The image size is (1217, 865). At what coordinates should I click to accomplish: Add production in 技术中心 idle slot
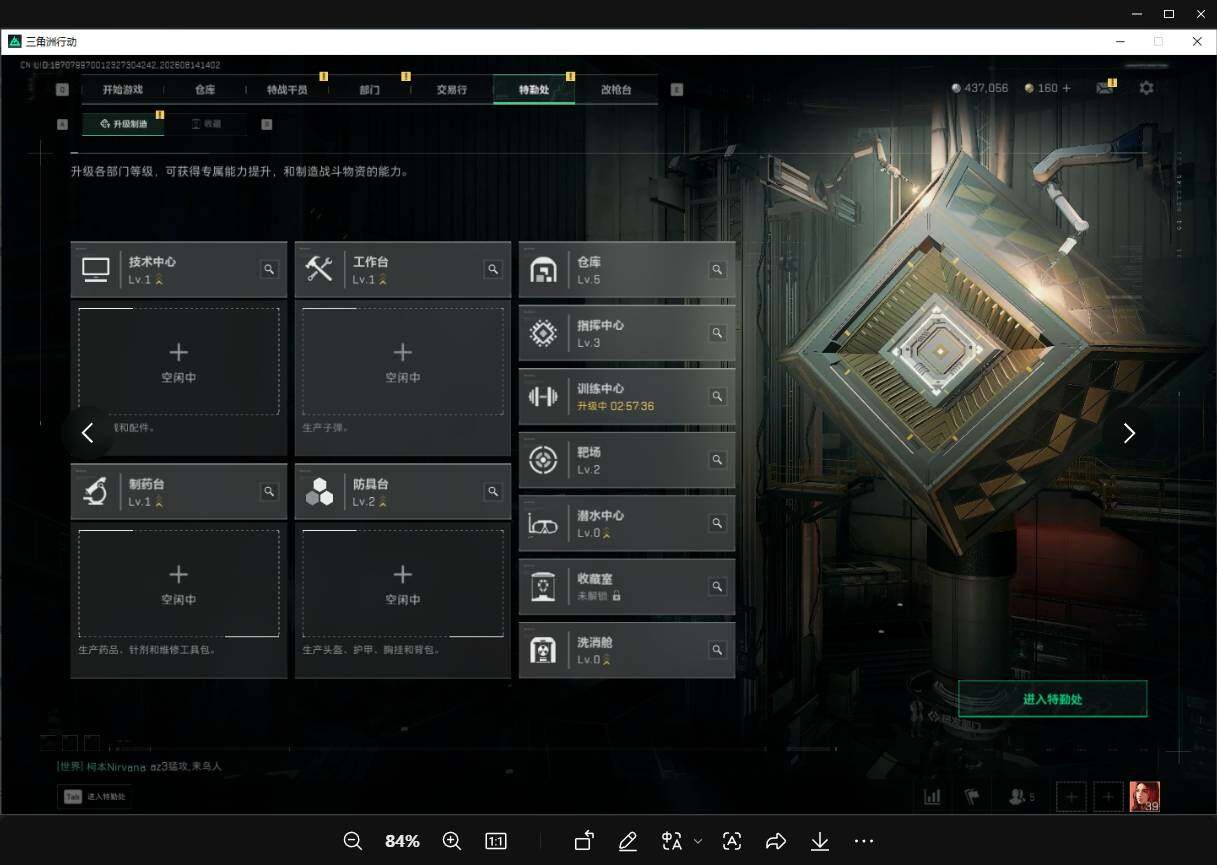[179, 361]
